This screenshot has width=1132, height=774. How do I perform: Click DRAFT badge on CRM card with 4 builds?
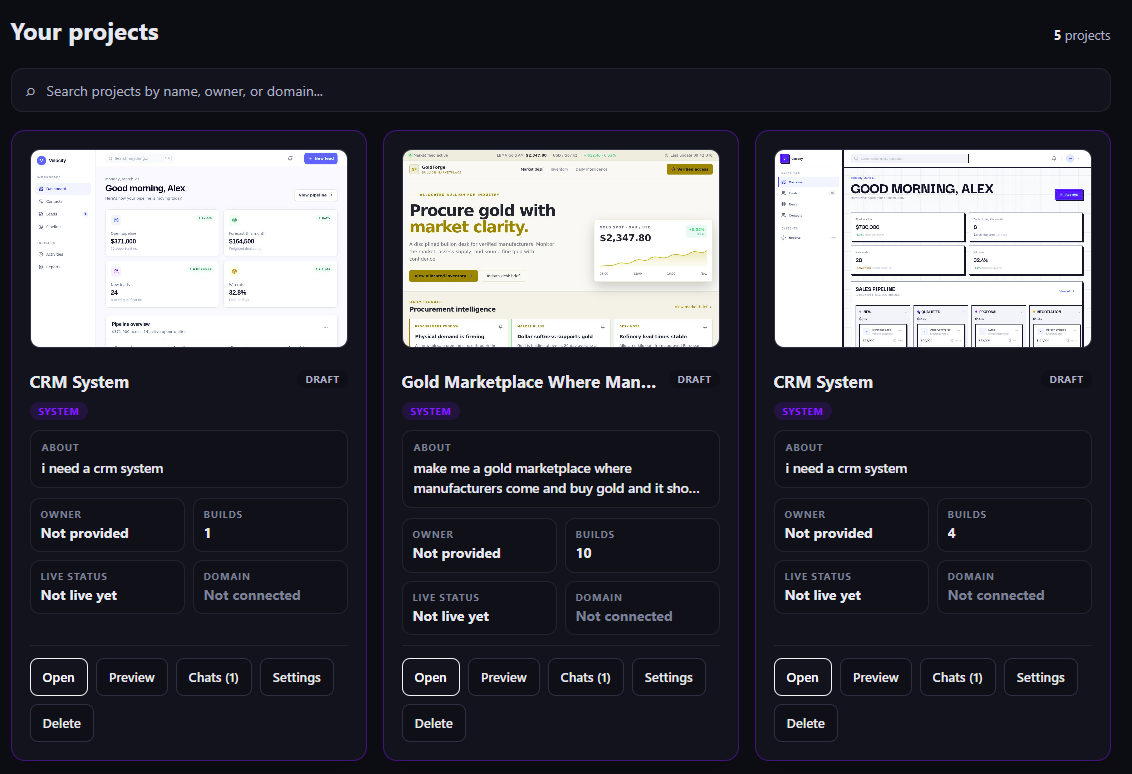pos(1066,379)
